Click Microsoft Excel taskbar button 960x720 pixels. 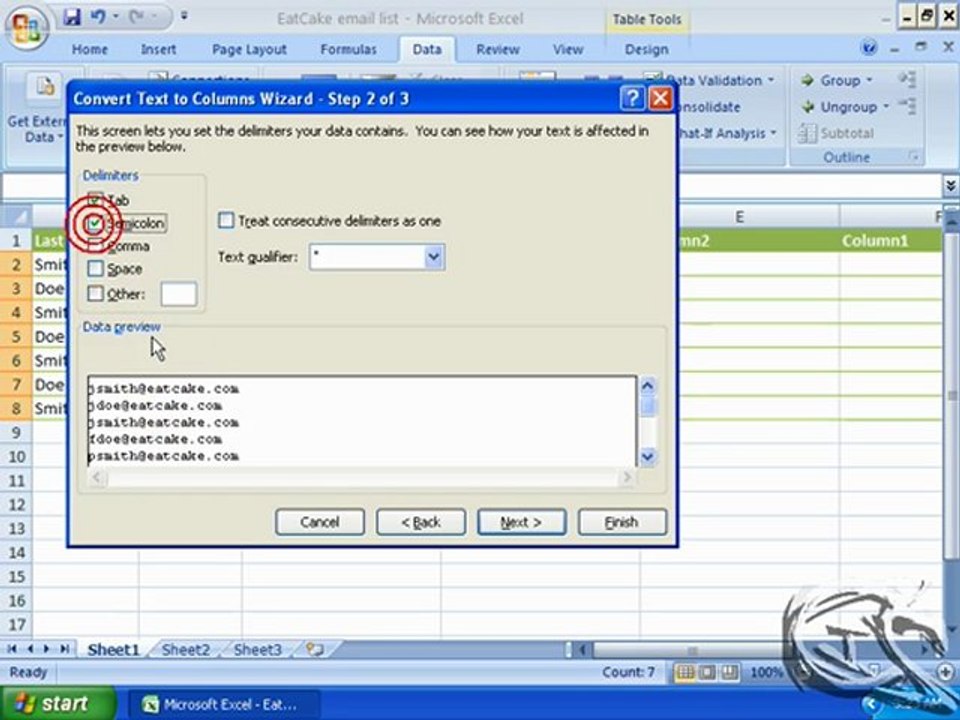click(x=223, y=704)
